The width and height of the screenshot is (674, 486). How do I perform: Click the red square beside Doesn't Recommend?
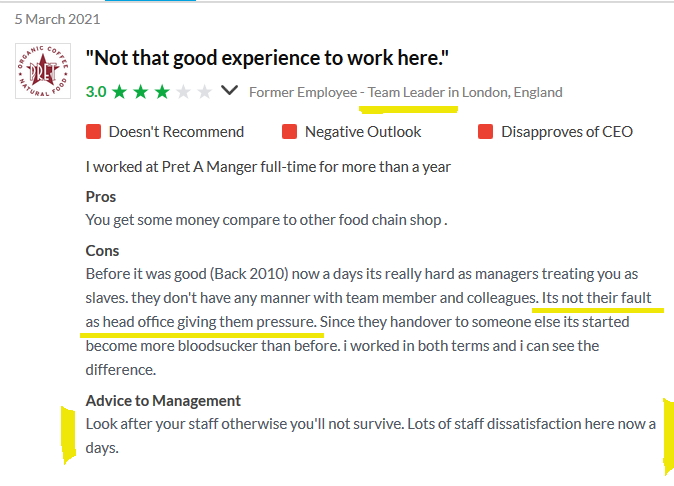point(94,132)
